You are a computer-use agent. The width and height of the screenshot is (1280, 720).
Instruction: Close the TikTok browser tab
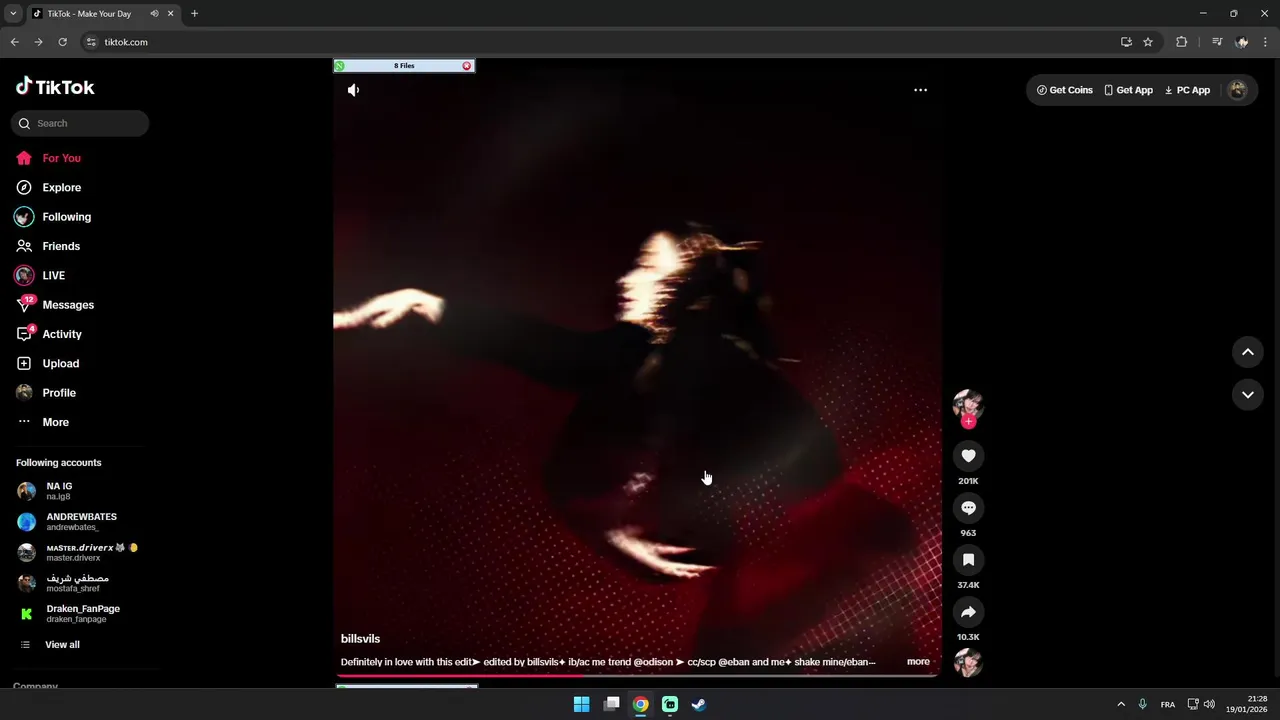pyautogui.click(x=170, y=14)
